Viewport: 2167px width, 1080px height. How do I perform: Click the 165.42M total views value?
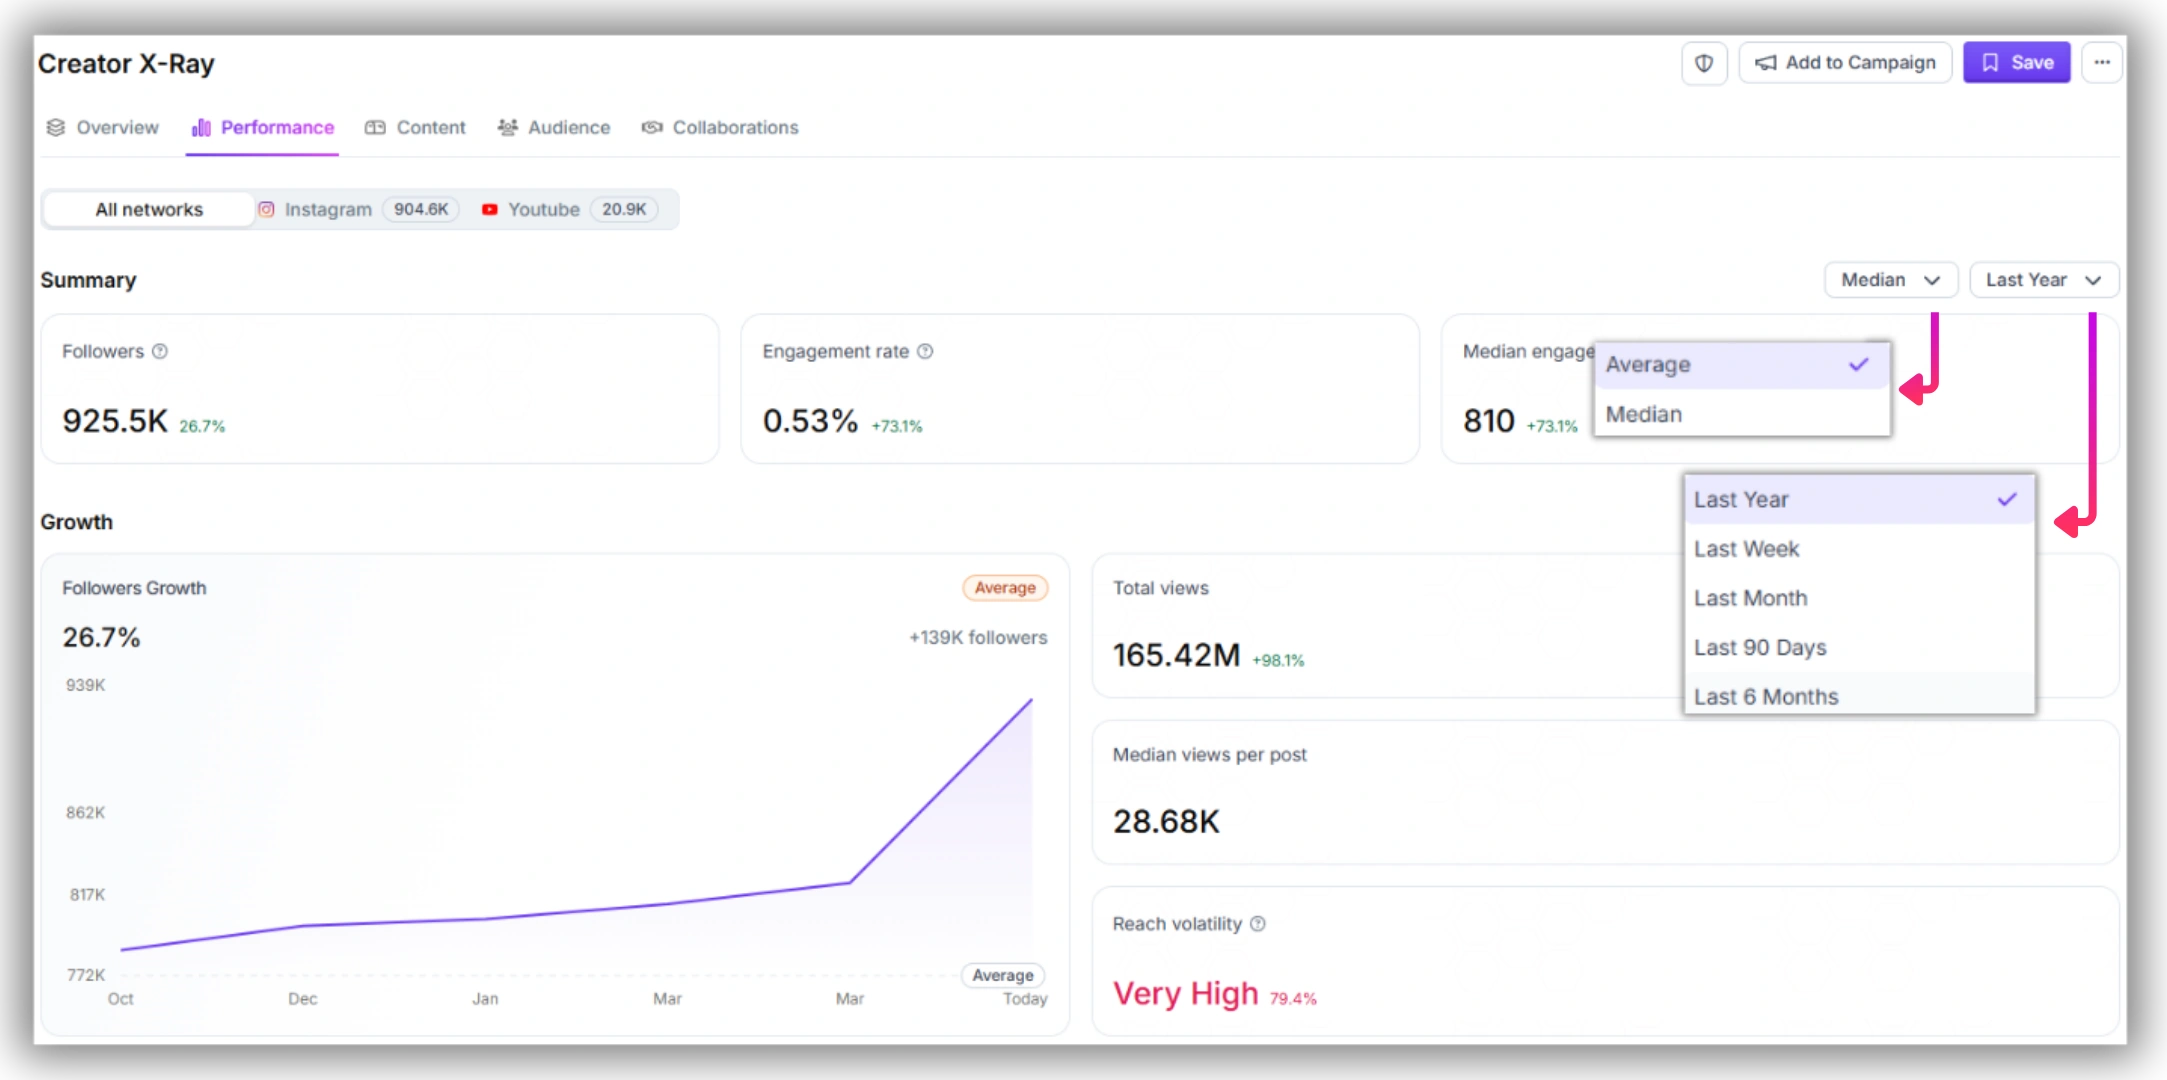1176,655
